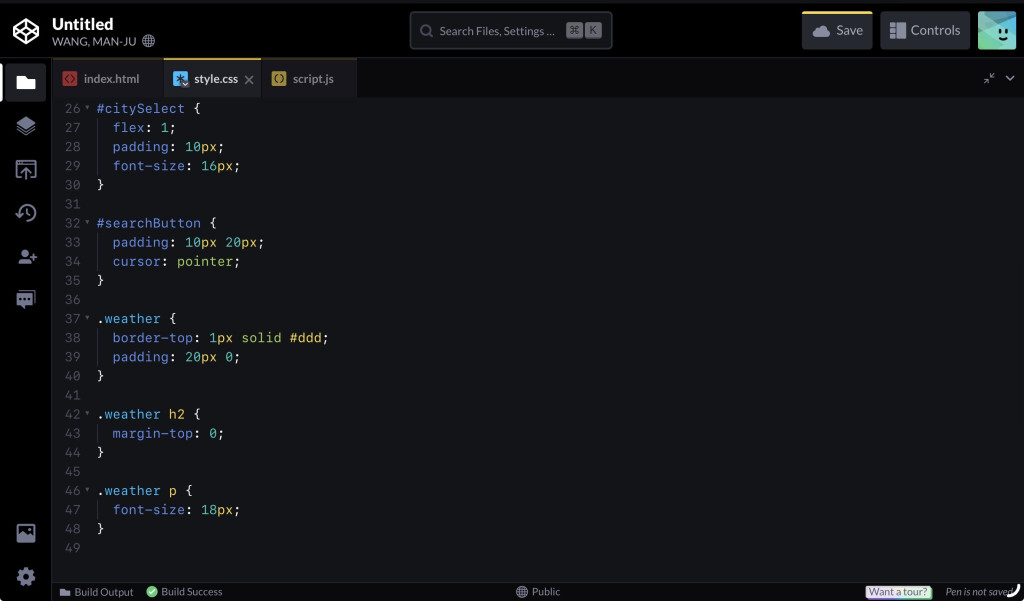Click the magnifier icon in search box
The image size is (1024, 601).
(x=426, y=31)
